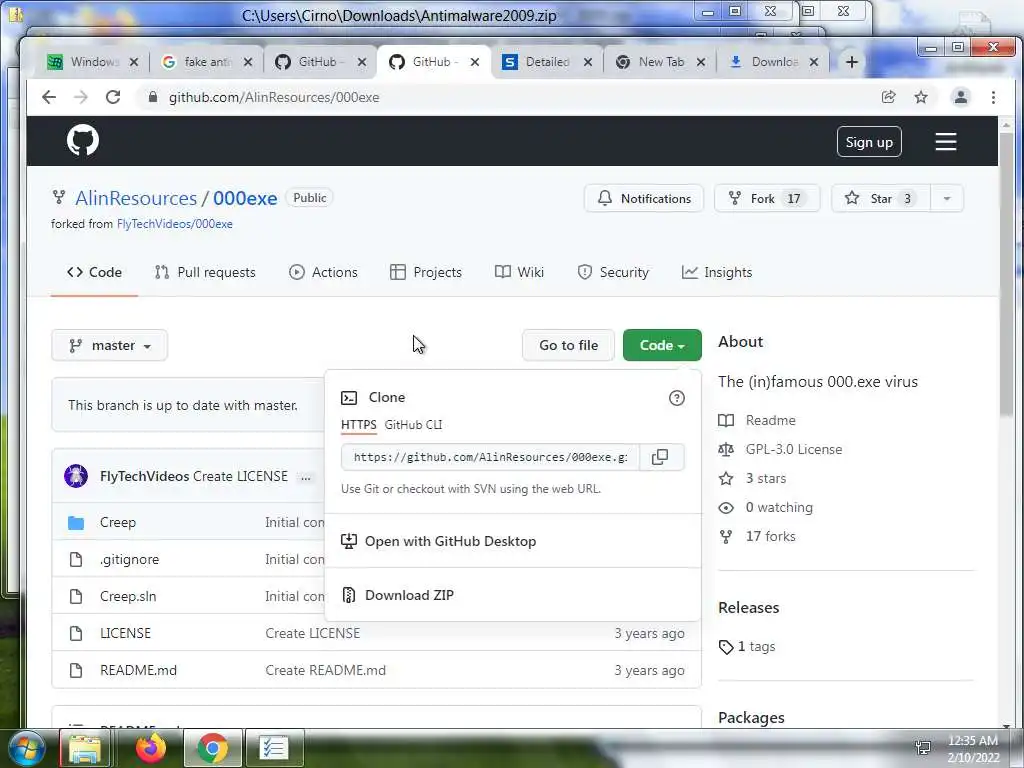Click Go to file button
The width and height of the screenshot is (1024, 768).
(568, 345)
